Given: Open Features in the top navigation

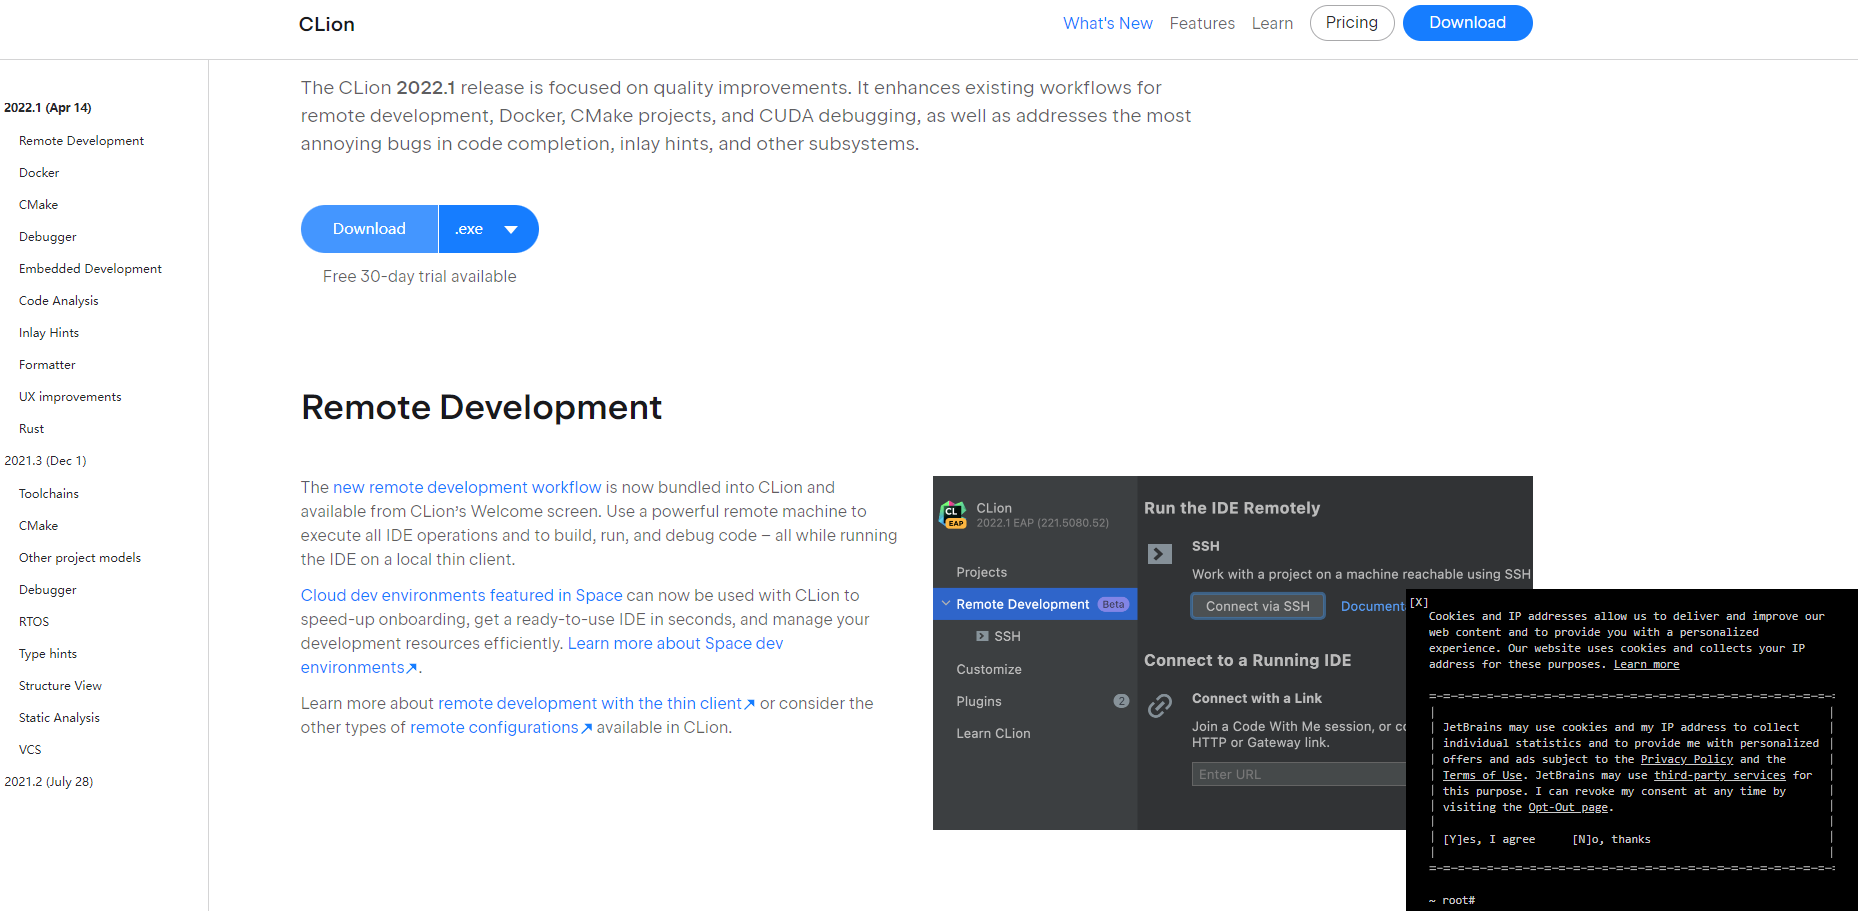Looking at the screenshot, I should [x=1202, y=23].
